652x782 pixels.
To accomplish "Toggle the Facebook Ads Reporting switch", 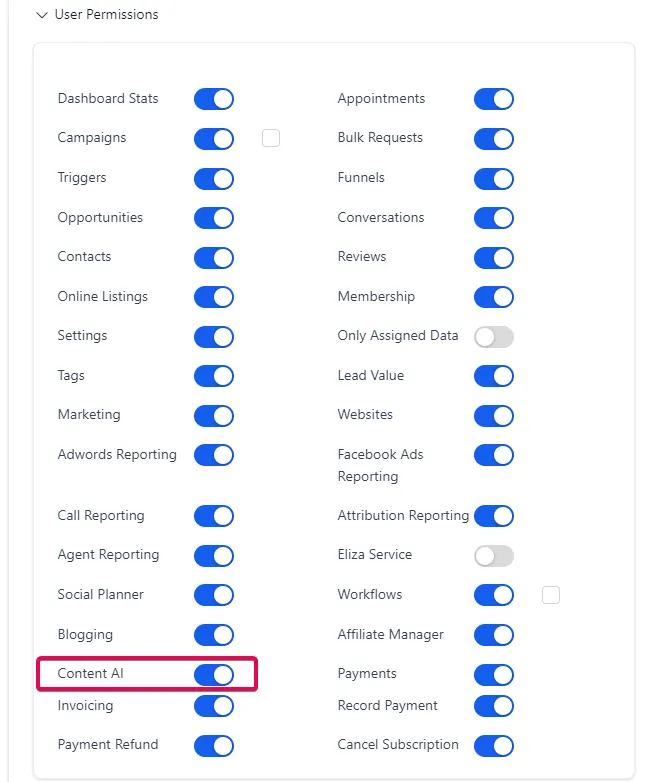I will pyautogui.click(x=494, y=455).
